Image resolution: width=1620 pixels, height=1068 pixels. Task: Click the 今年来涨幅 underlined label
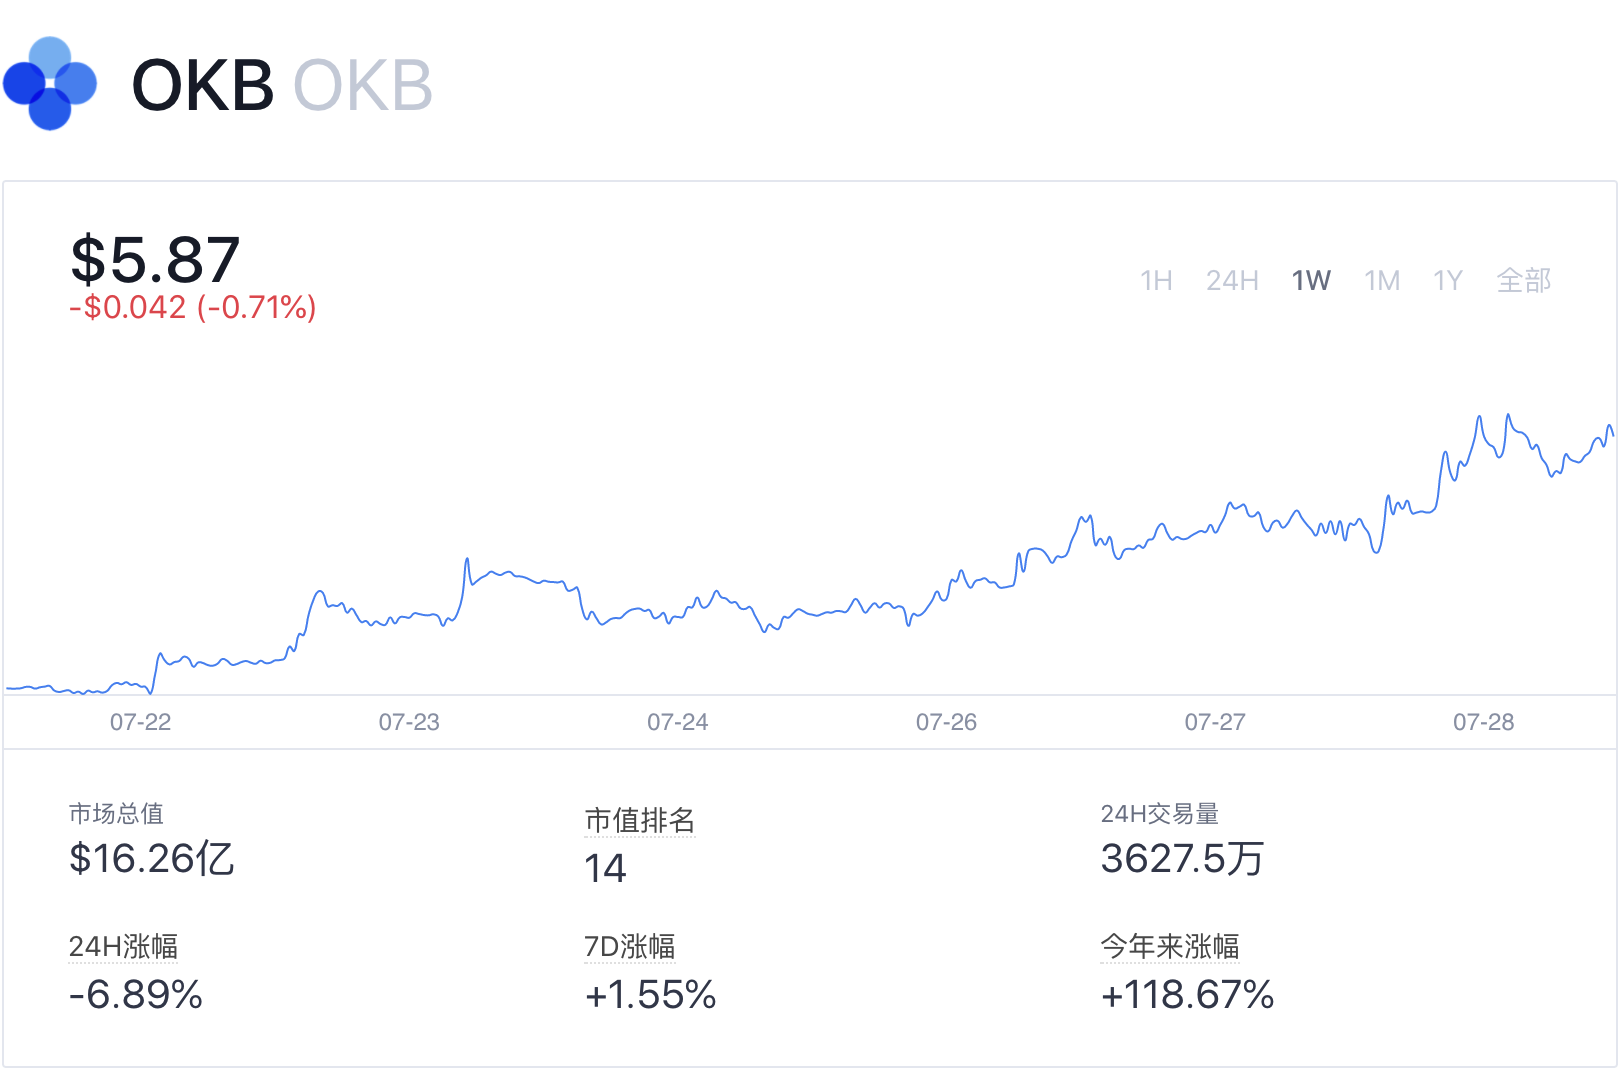(1170, 946)
